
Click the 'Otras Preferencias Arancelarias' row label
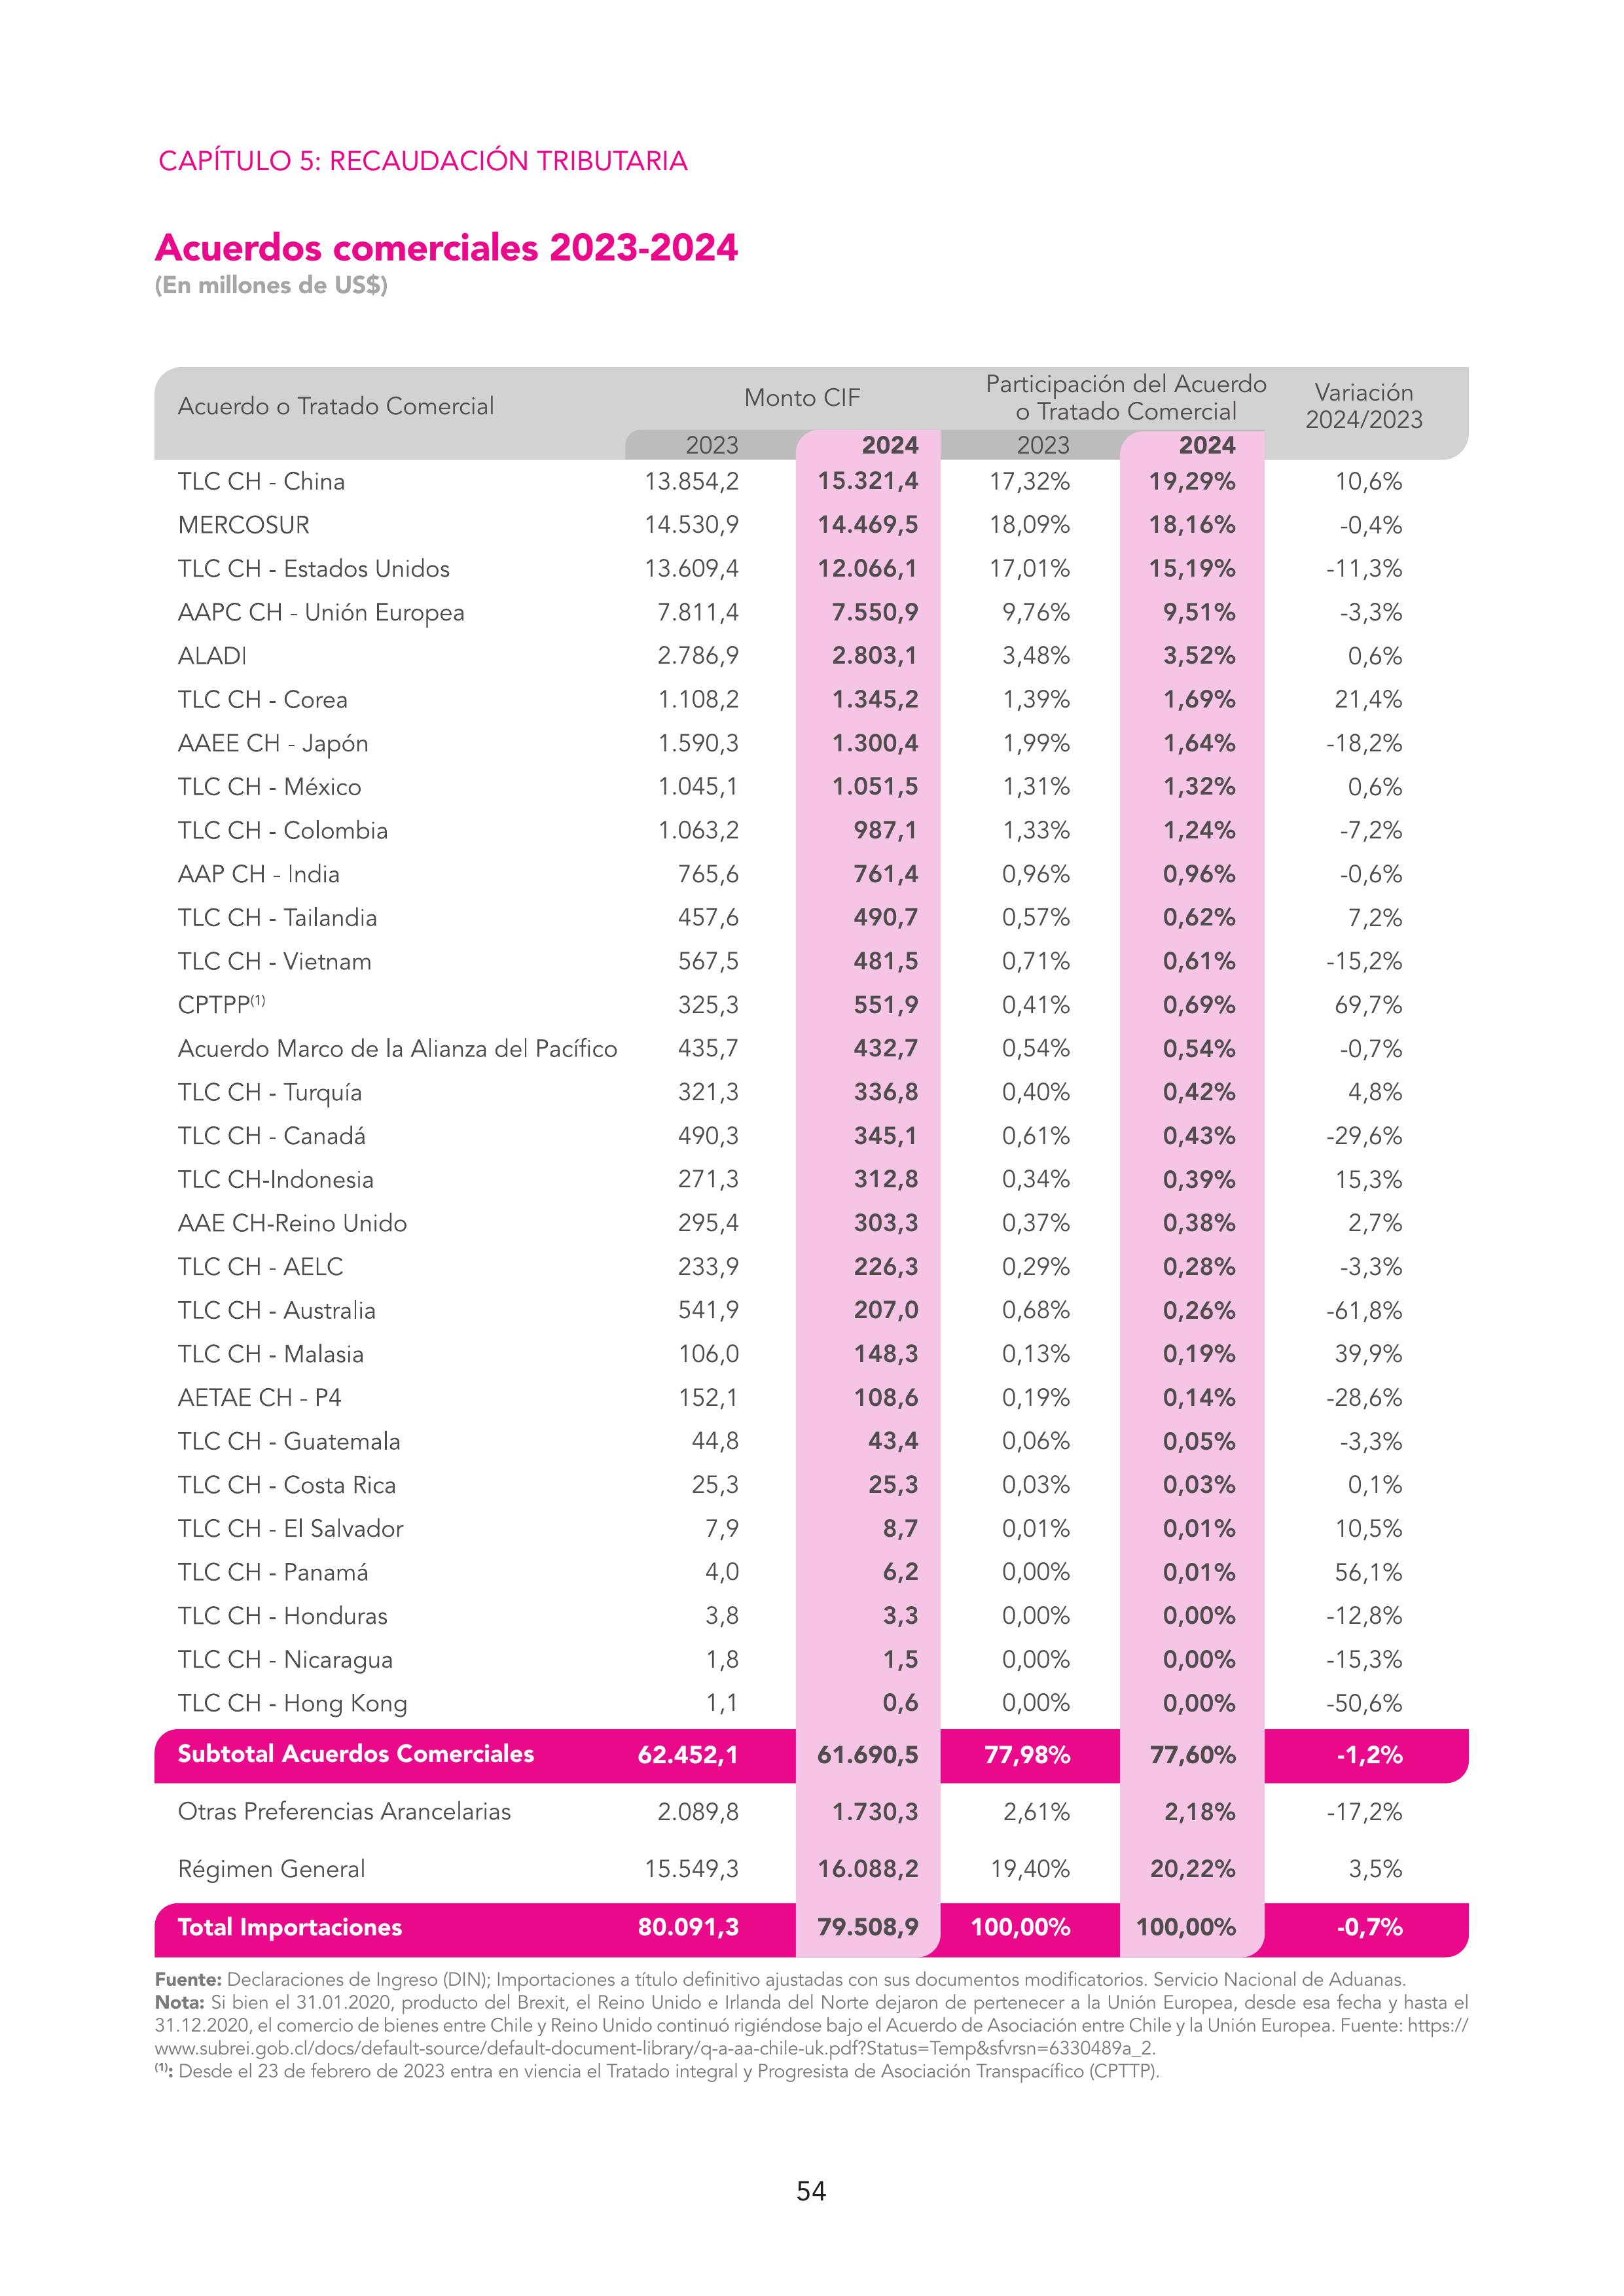[x=344, y=1812]
